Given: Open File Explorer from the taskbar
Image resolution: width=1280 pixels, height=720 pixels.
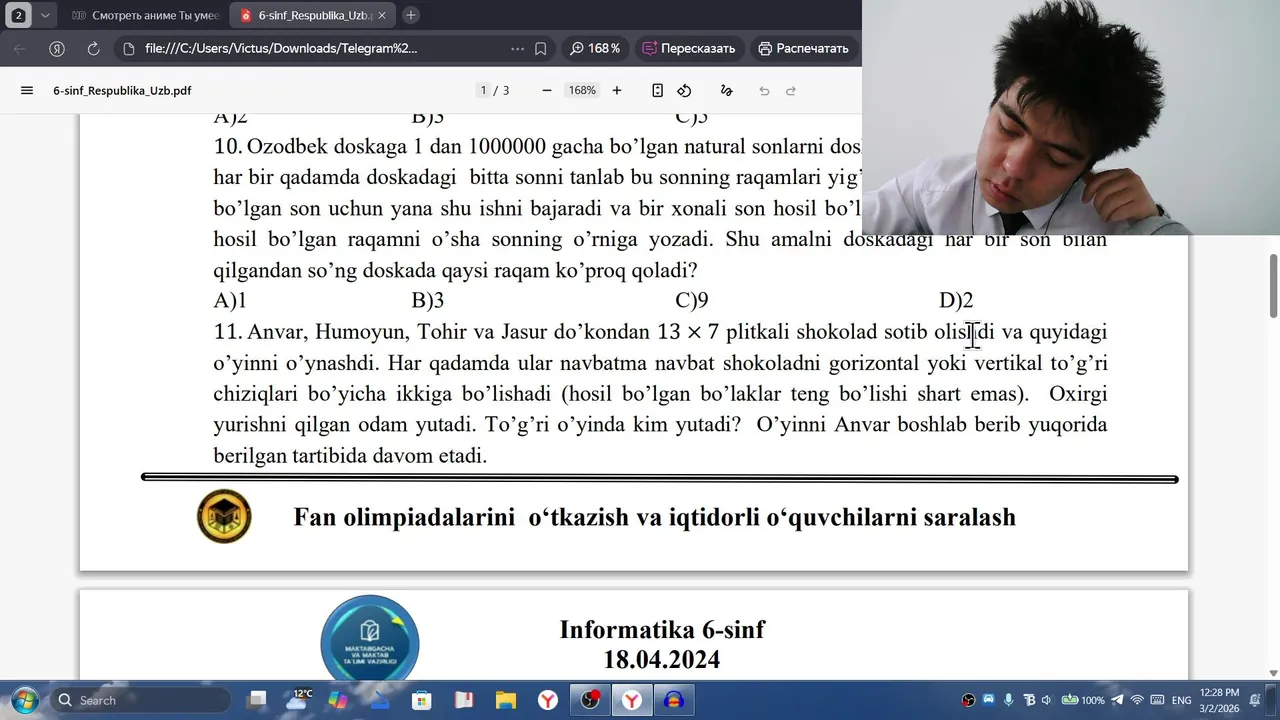Looking at the screenshot, I should click(x=506, y=700).
